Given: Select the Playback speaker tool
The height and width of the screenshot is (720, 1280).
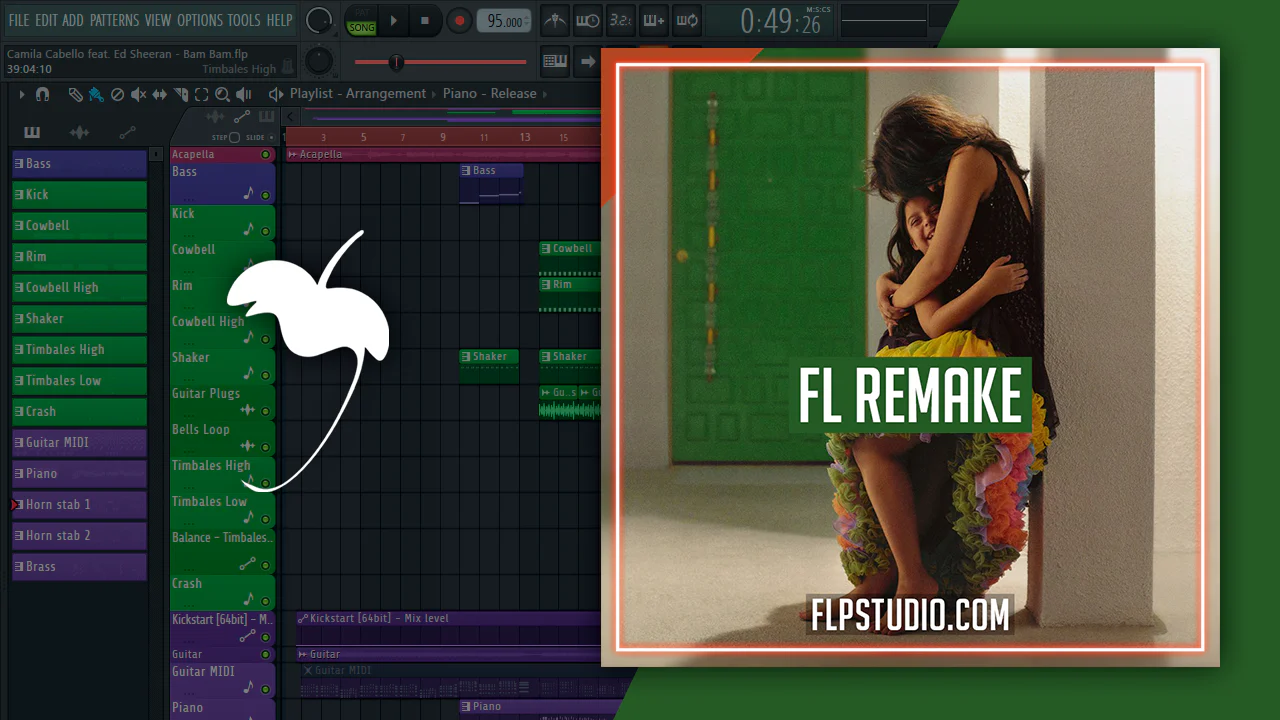Looking at the screenshot, I should click(245, 94).
